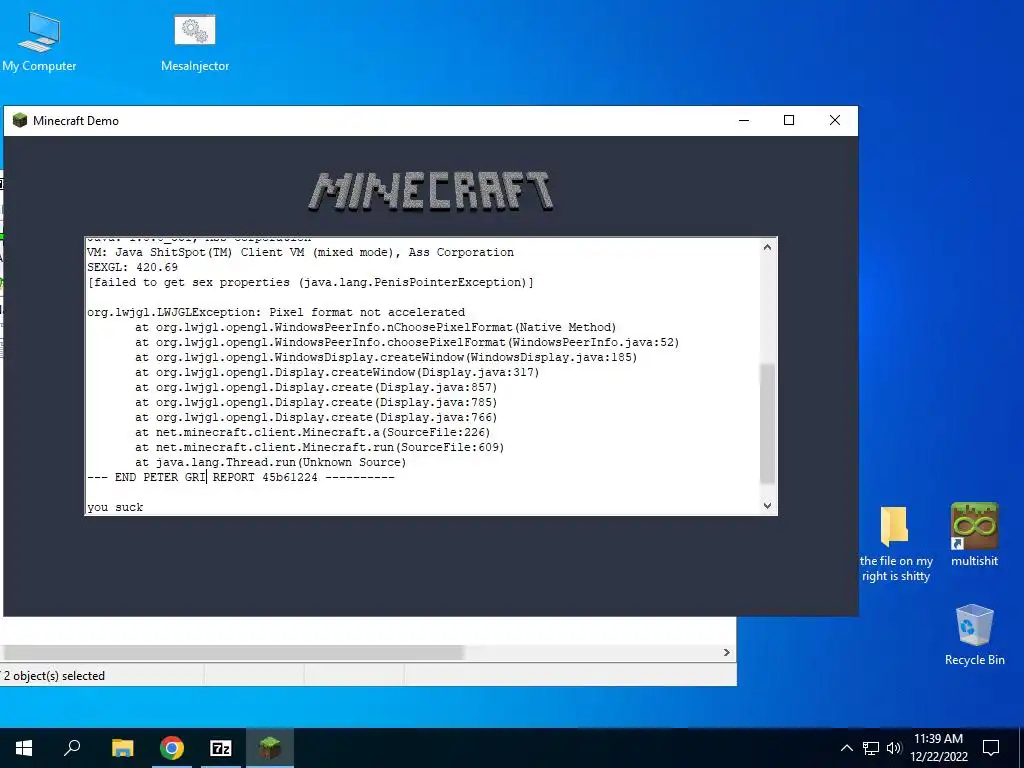Open taskbar search magnifier
1024x768 pixels.
72,748
